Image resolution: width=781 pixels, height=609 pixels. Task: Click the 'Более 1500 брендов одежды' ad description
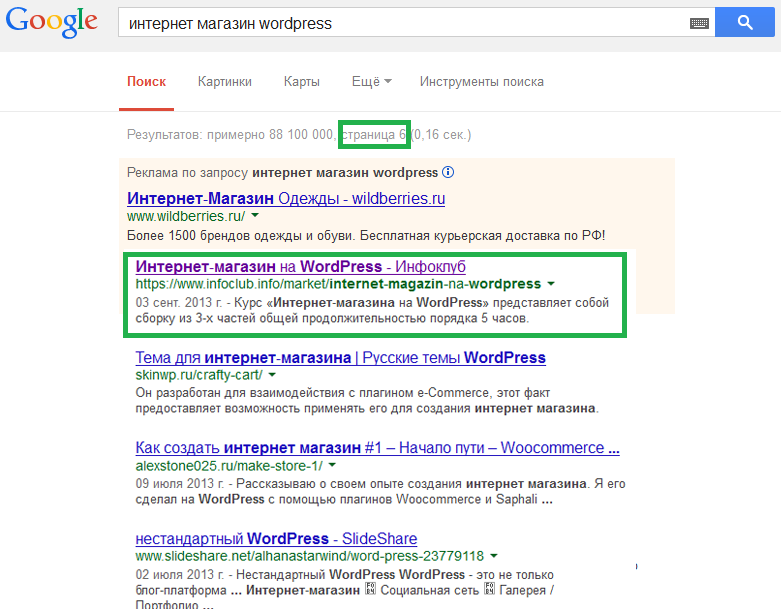point(366,236)
